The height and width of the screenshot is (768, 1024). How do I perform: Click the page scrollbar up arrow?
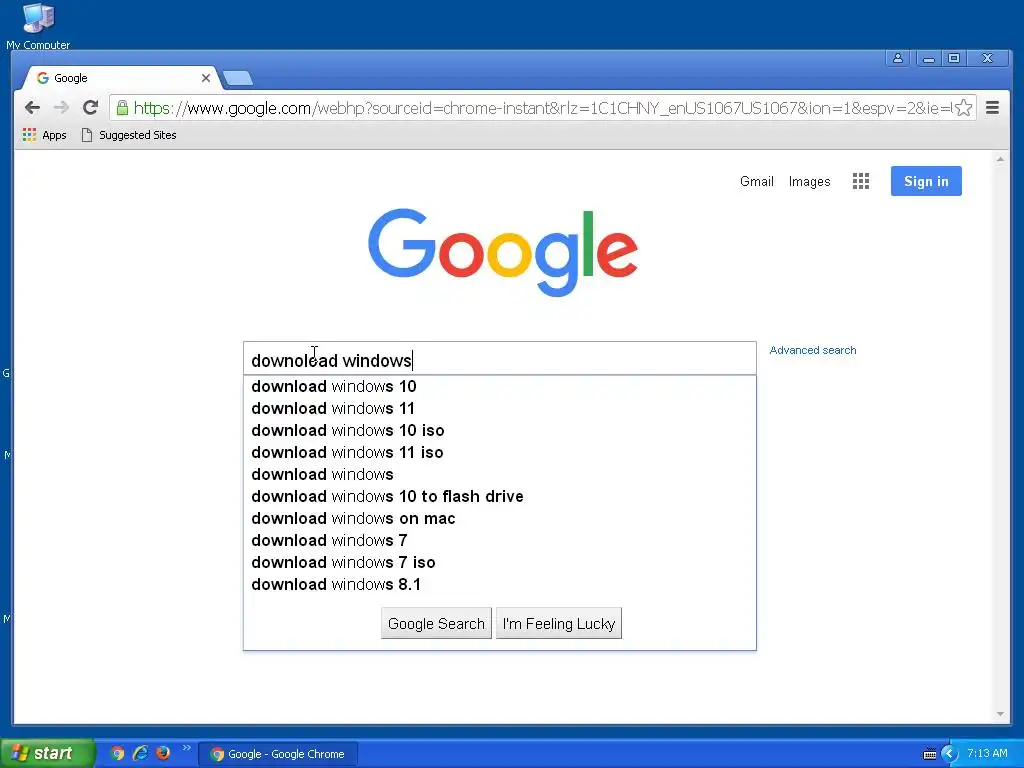1000,159
